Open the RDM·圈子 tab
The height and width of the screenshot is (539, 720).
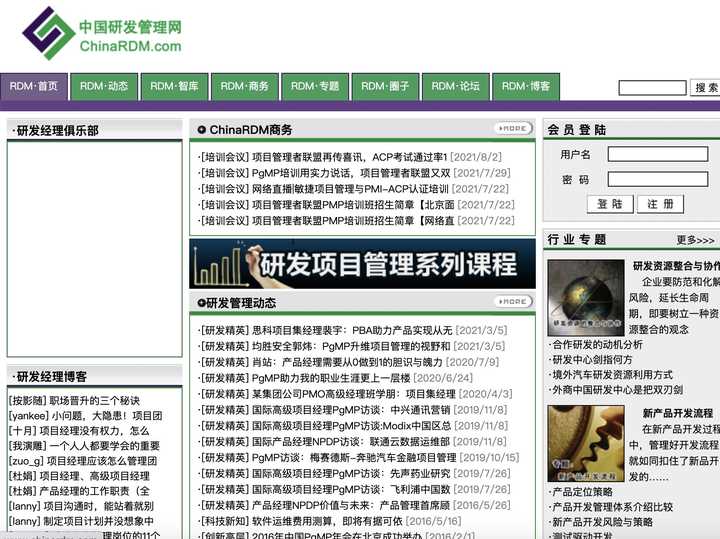click(x=385, y=86)
